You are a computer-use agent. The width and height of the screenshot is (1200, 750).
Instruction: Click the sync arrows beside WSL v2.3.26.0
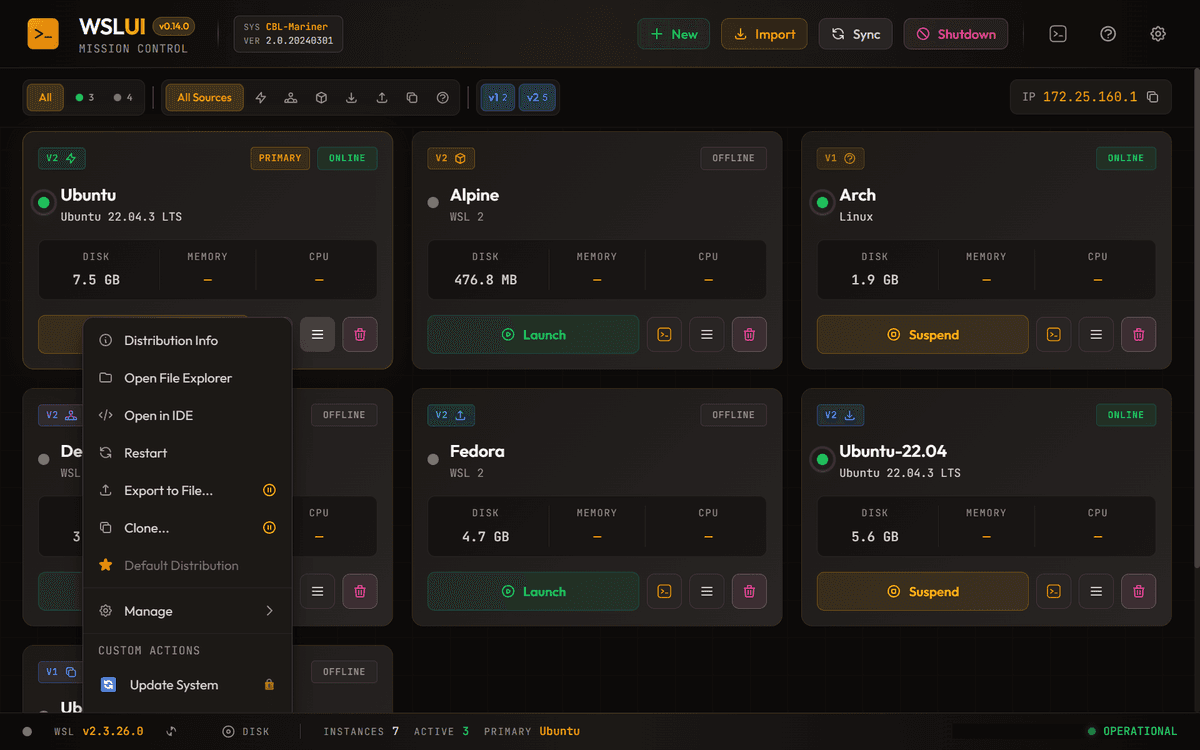tap(172, 731)
